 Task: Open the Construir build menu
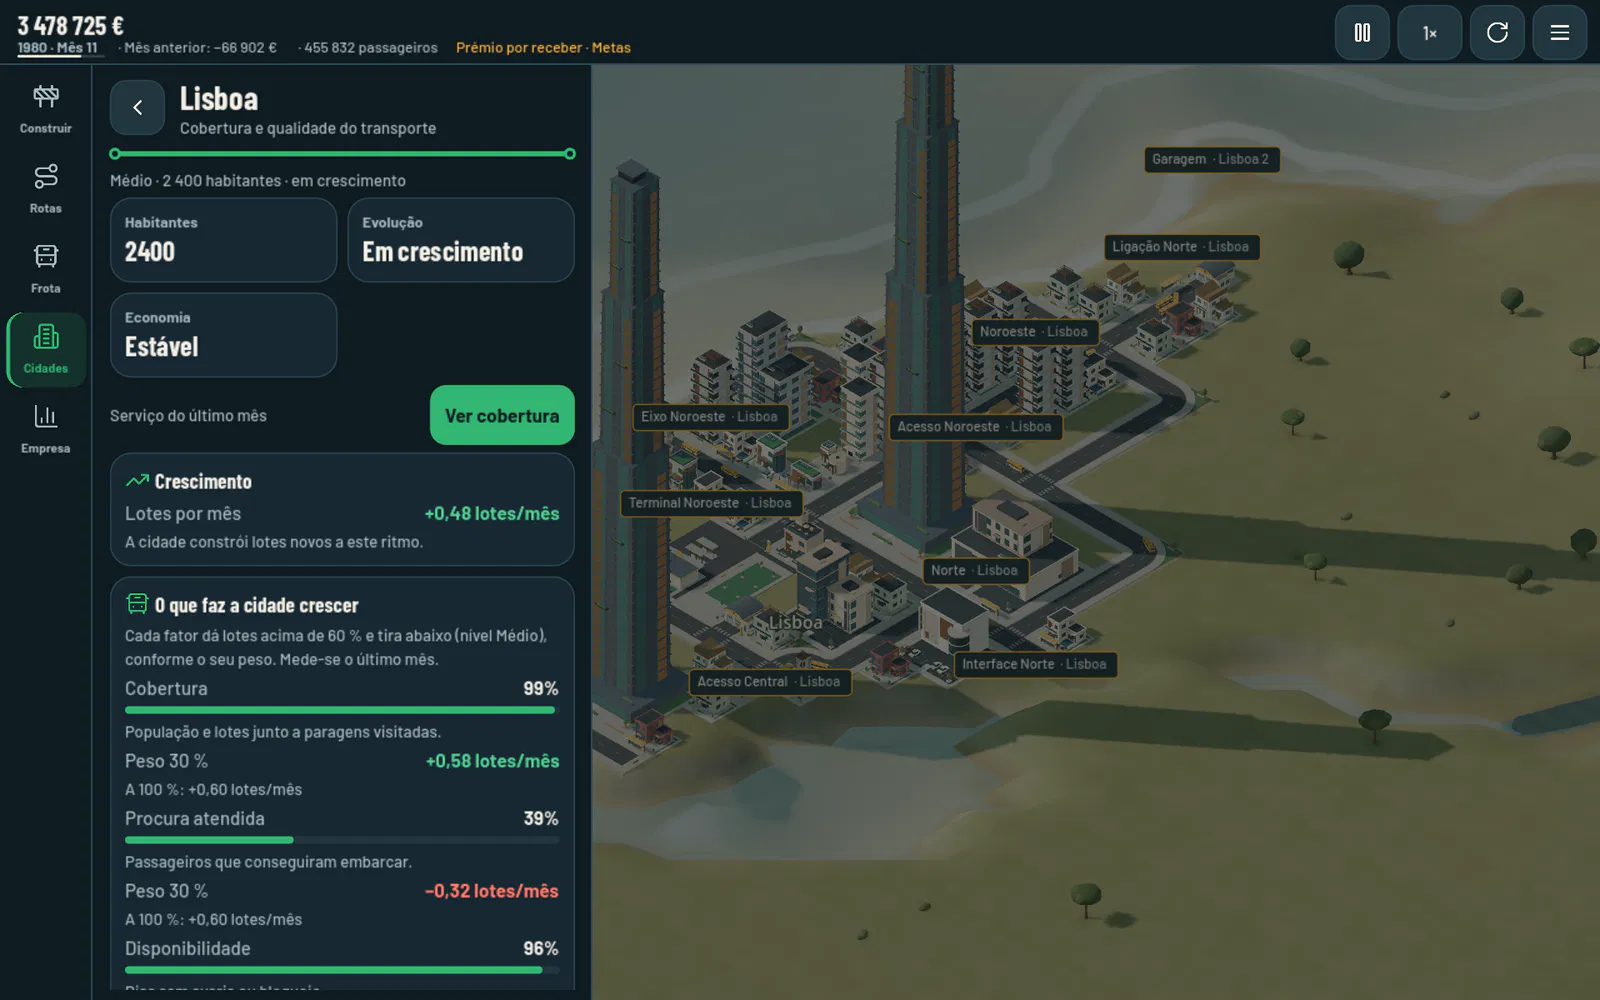[x=46, y=108]
